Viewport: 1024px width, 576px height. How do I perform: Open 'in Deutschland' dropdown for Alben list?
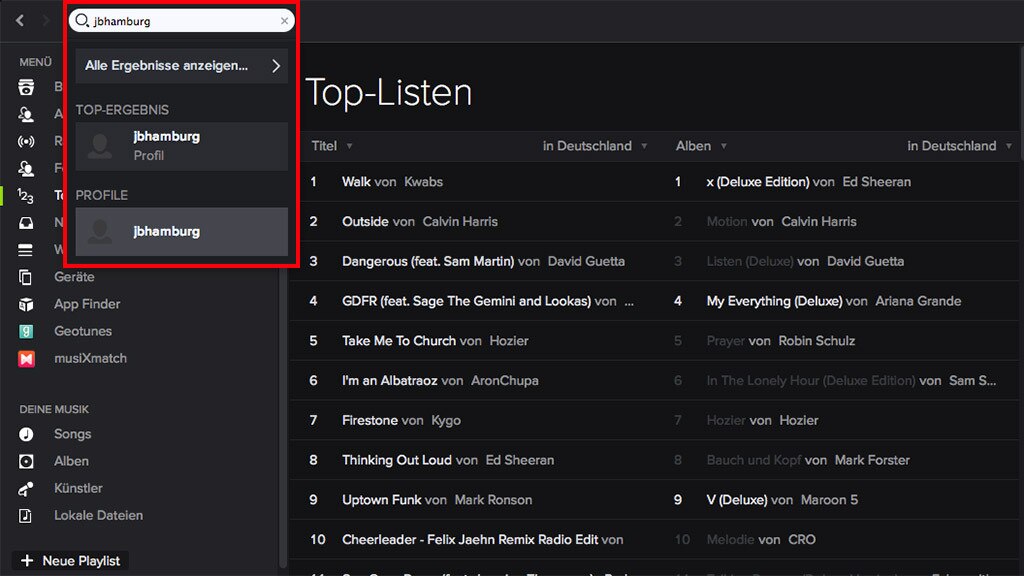[959, 146]
